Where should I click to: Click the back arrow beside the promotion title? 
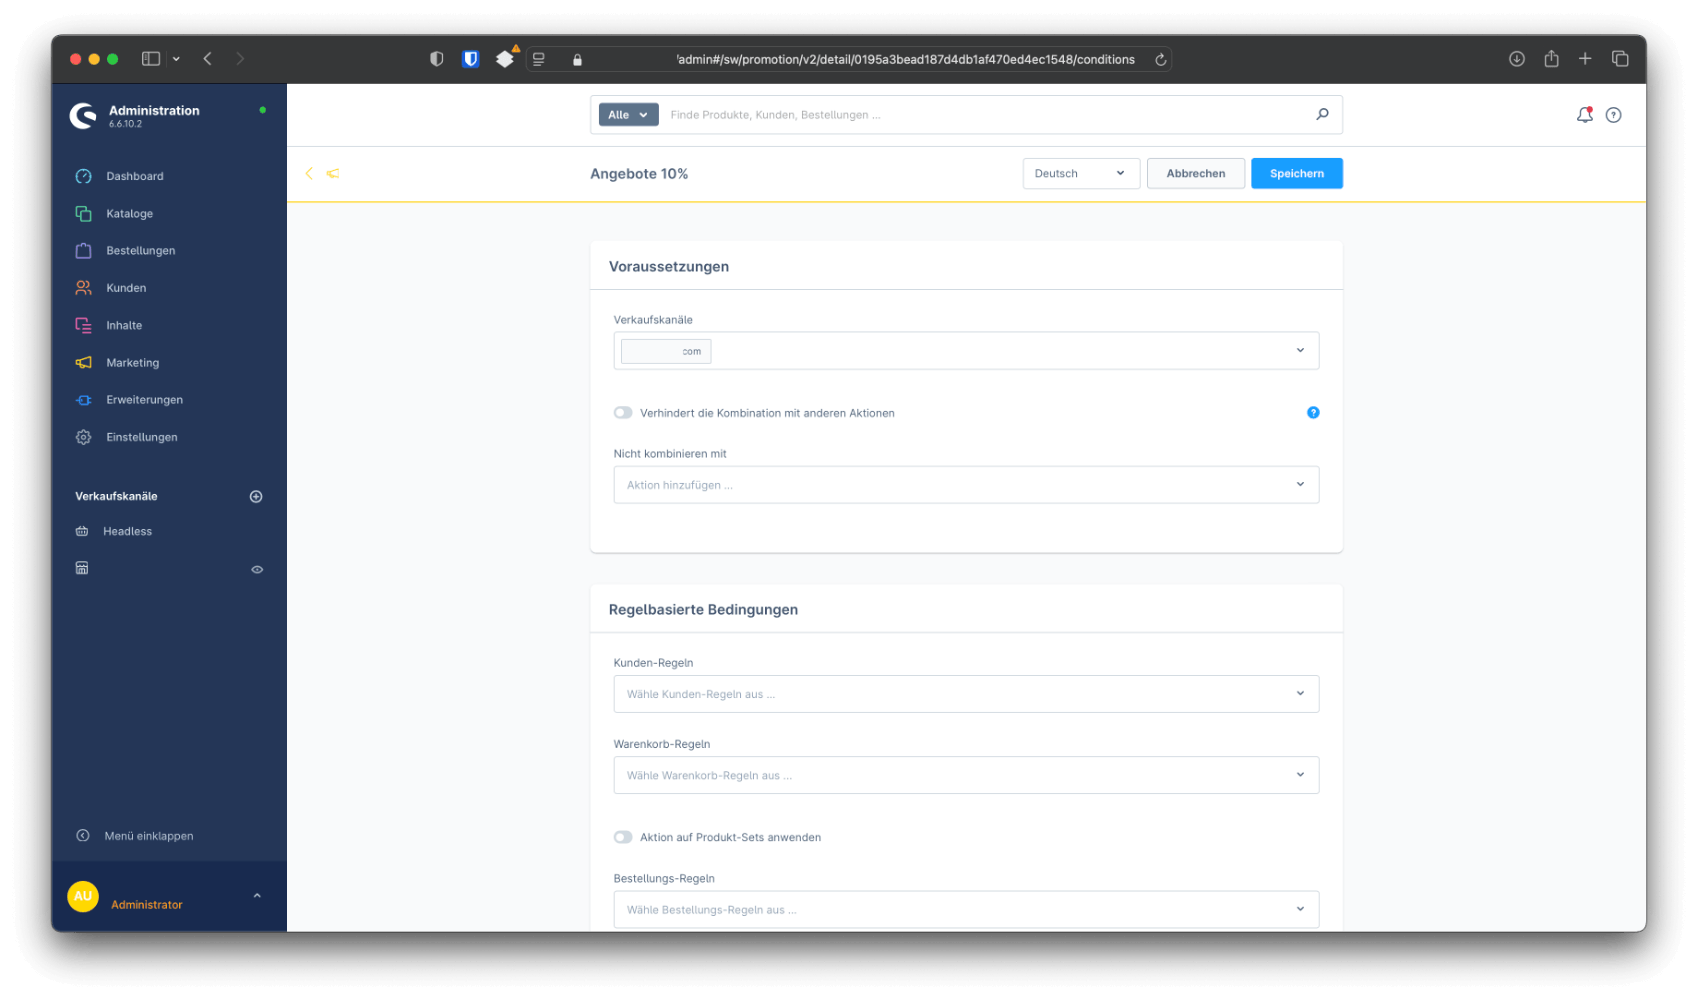point(309,173)
